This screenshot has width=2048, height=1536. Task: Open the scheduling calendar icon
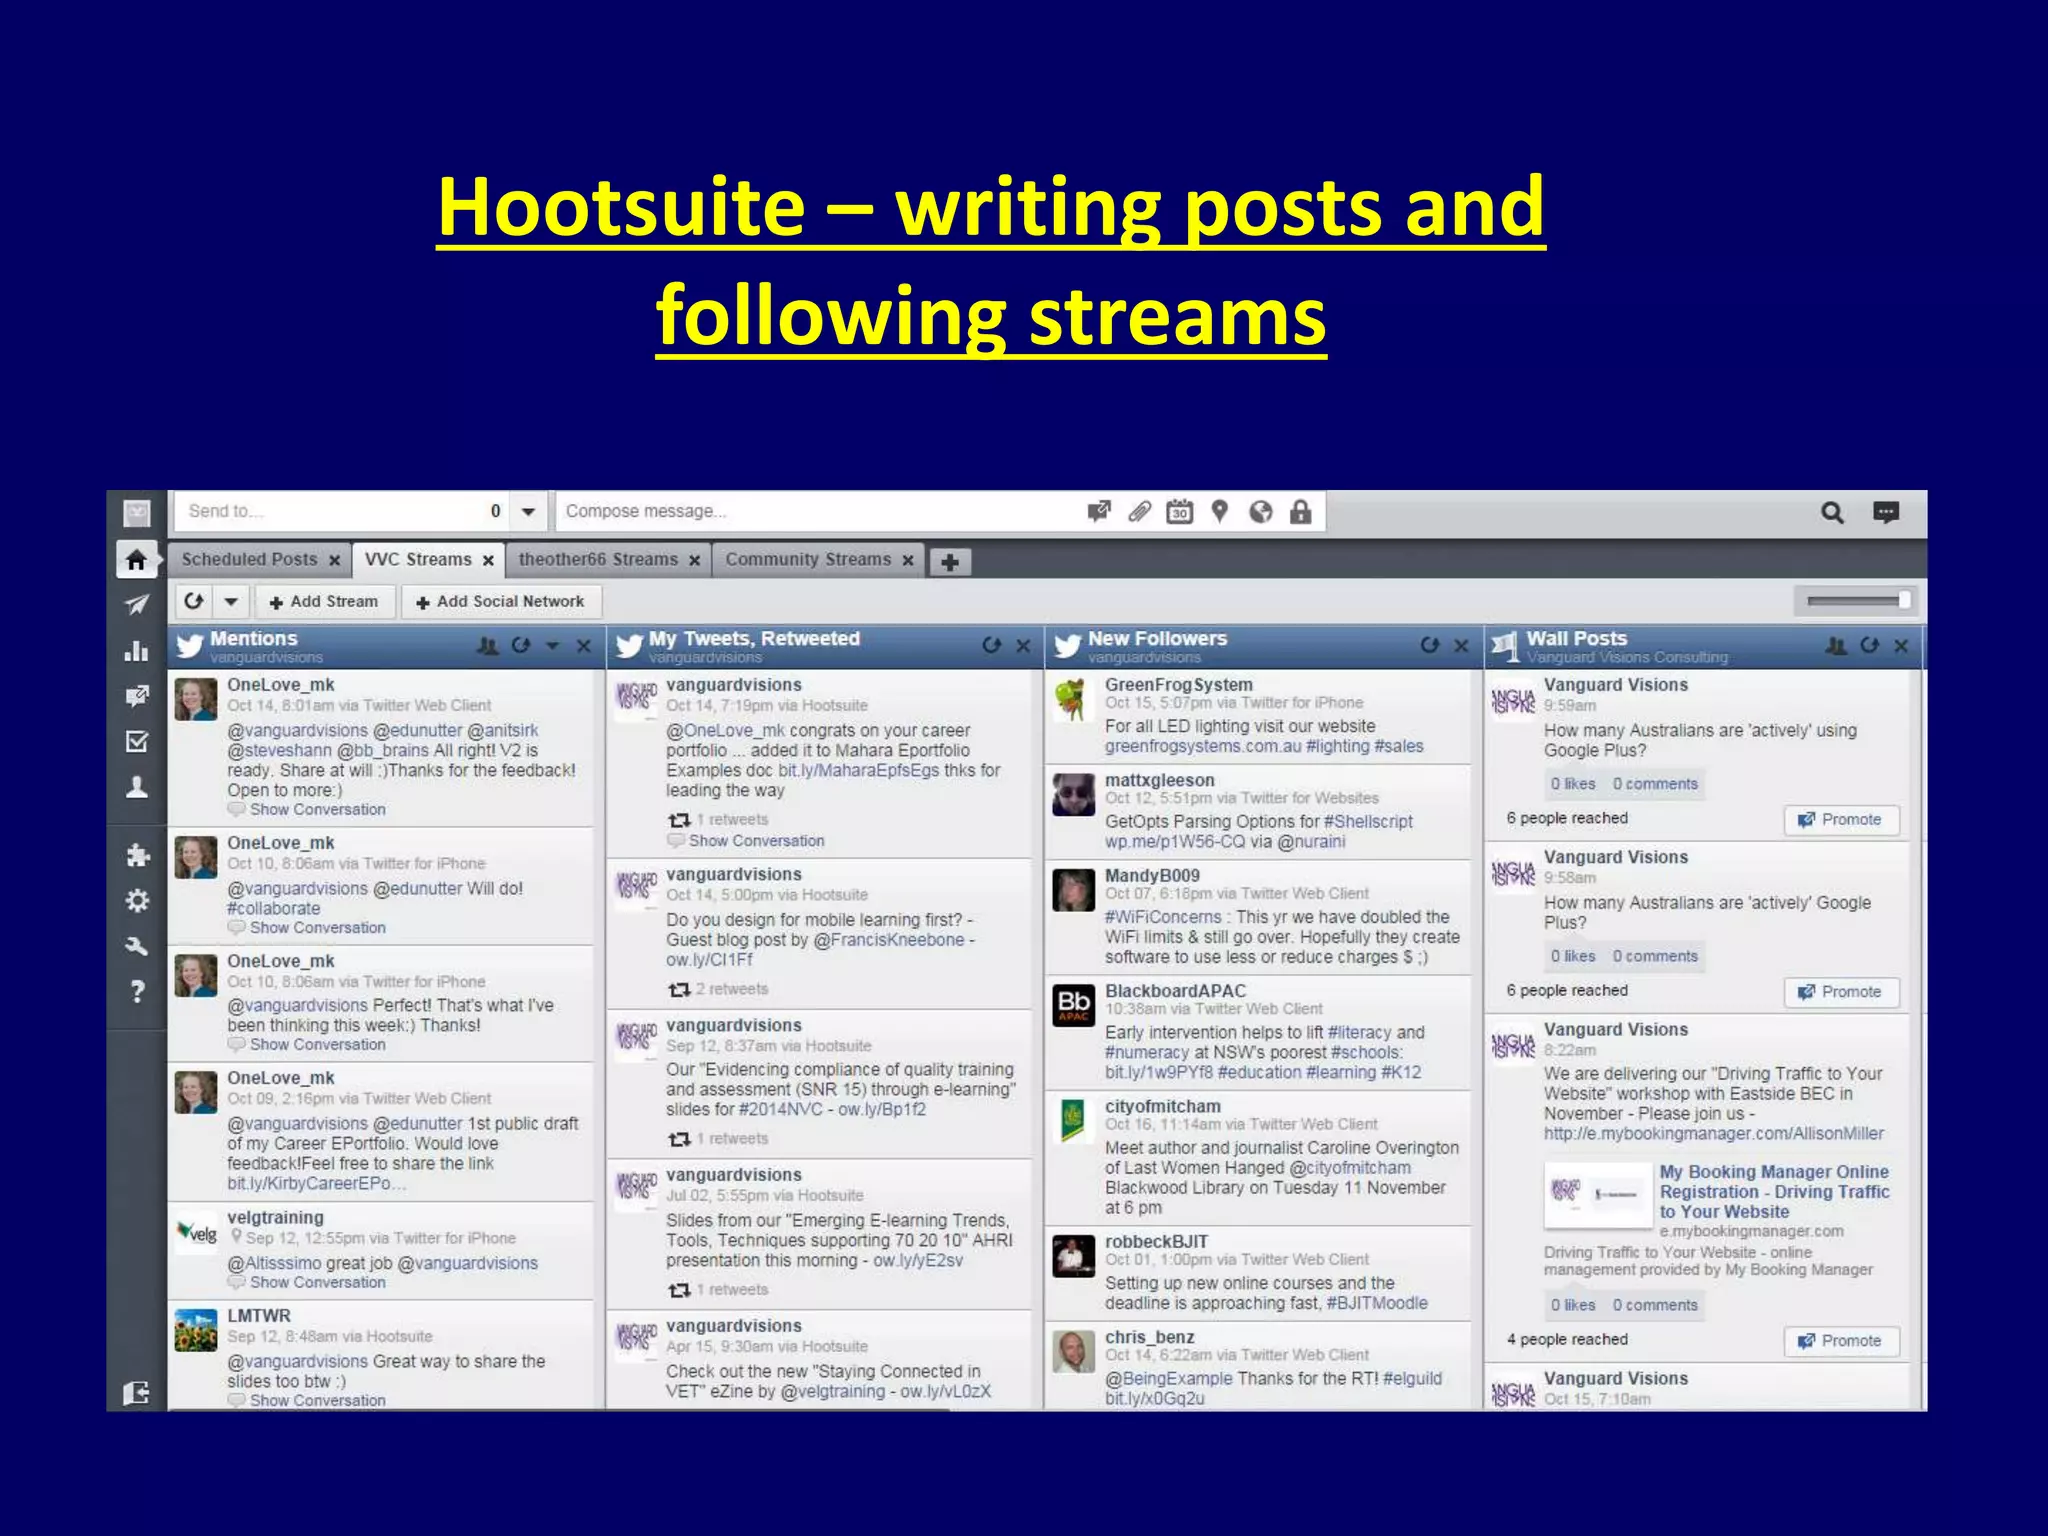[x=1180, y=512]
